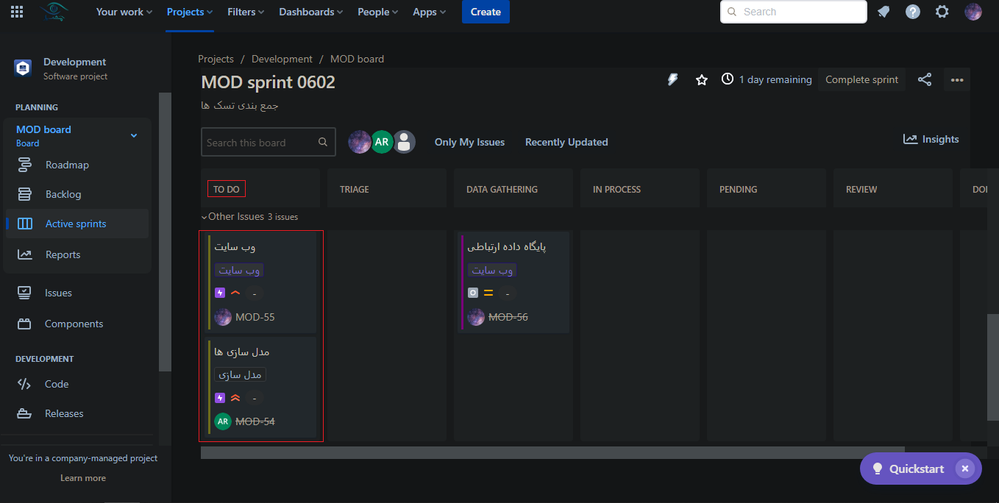
Task: Select Active sprints in sidebar
Action: pyautogui.click(x=77, y=224)
